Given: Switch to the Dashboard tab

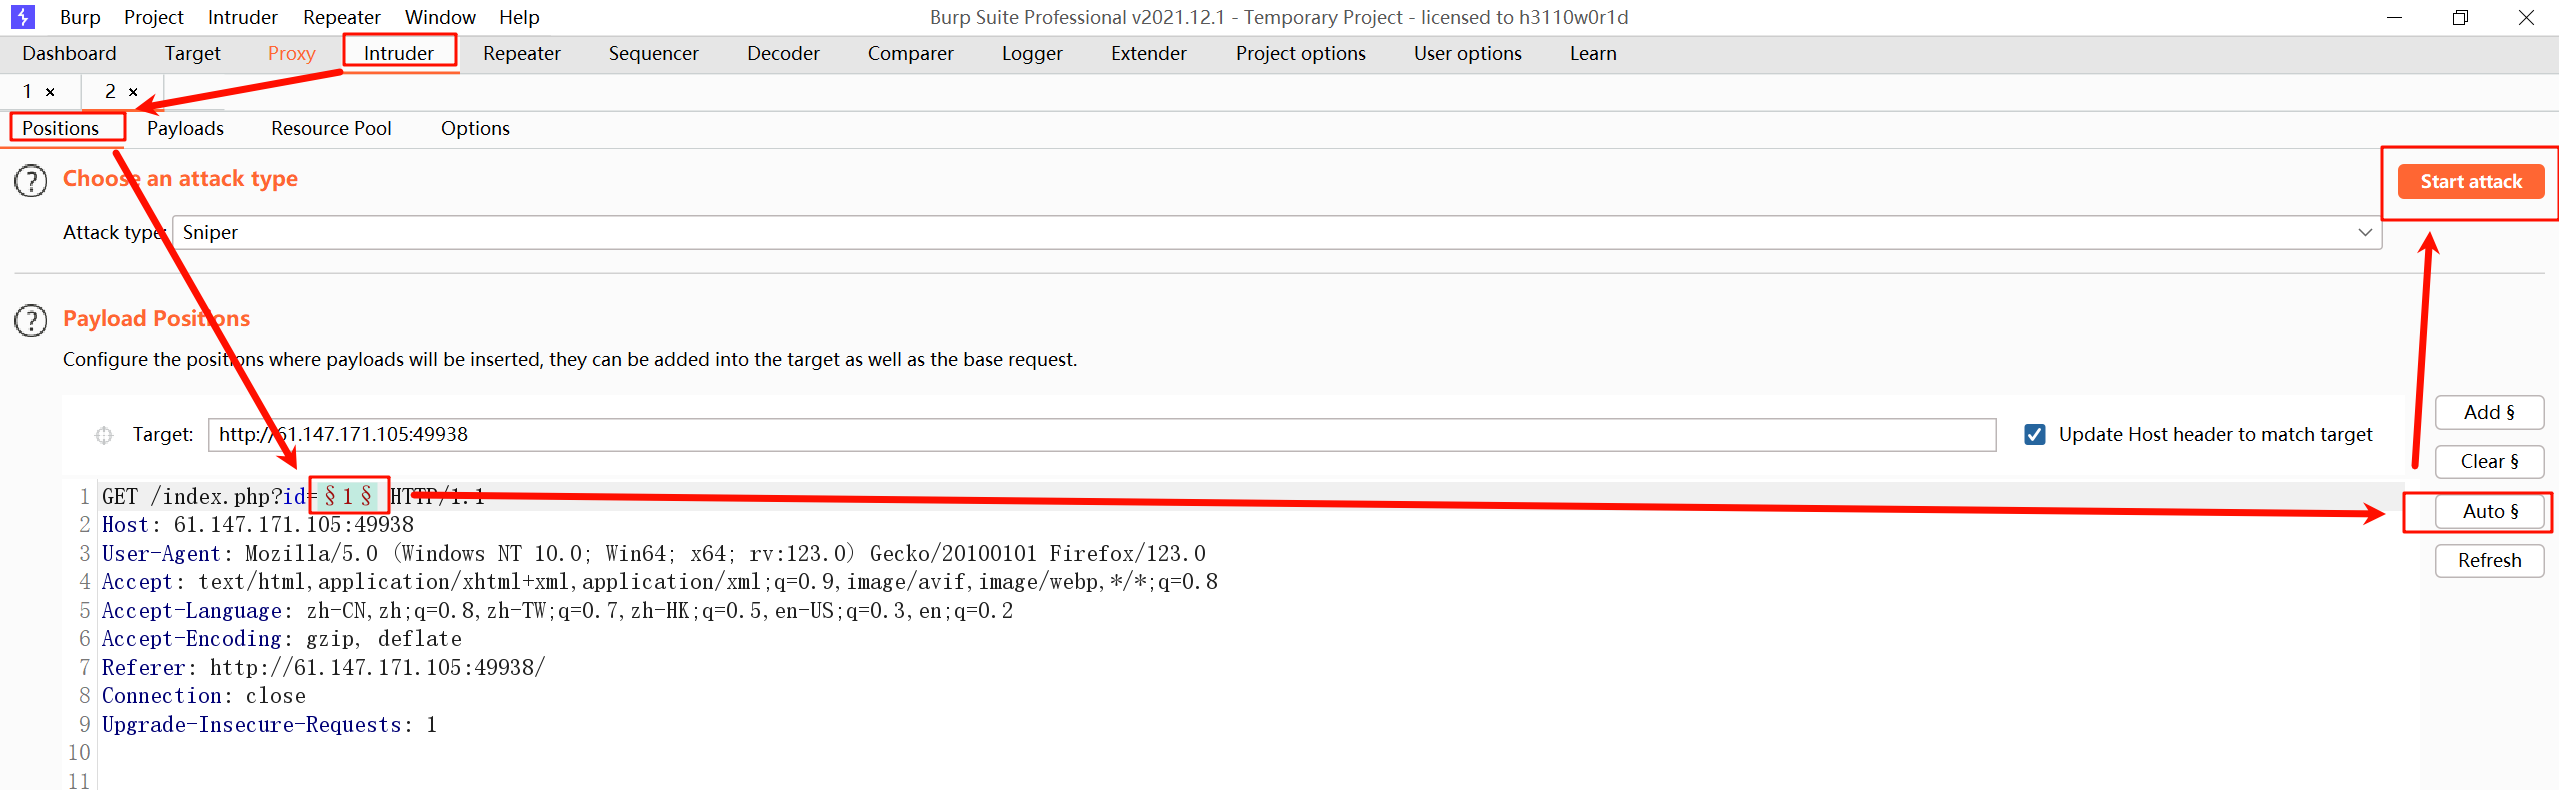Looking at the screenshot, I should point(69,54).
